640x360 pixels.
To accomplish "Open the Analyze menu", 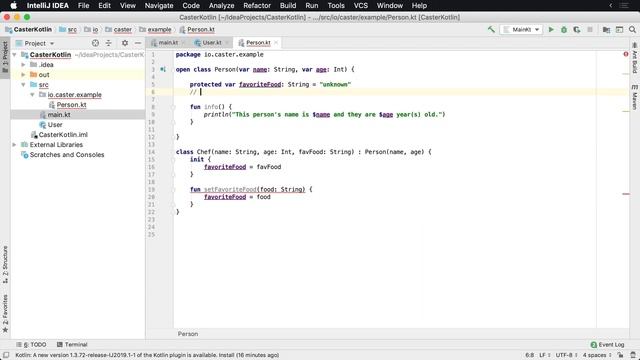I will [x=221, y=5].
